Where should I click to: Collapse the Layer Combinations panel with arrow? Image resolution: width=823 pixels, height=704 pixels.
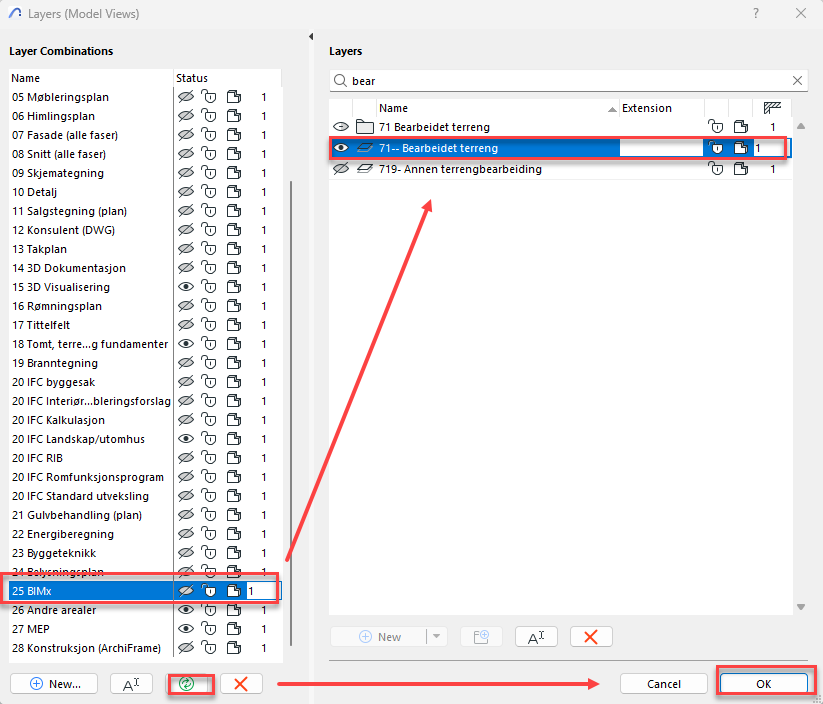pyautogui.click(x=310, y=37)
